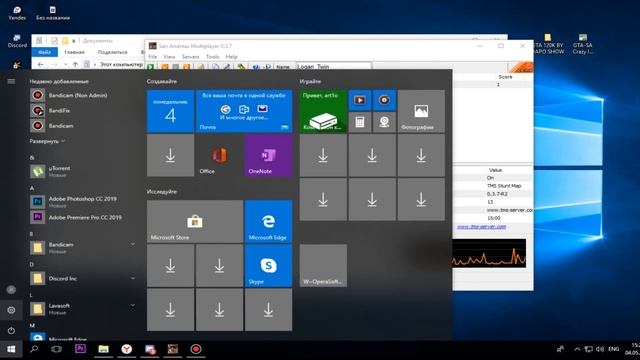640x360 pixels.
Task: Open the Skype tile
Action: (268, 266)
